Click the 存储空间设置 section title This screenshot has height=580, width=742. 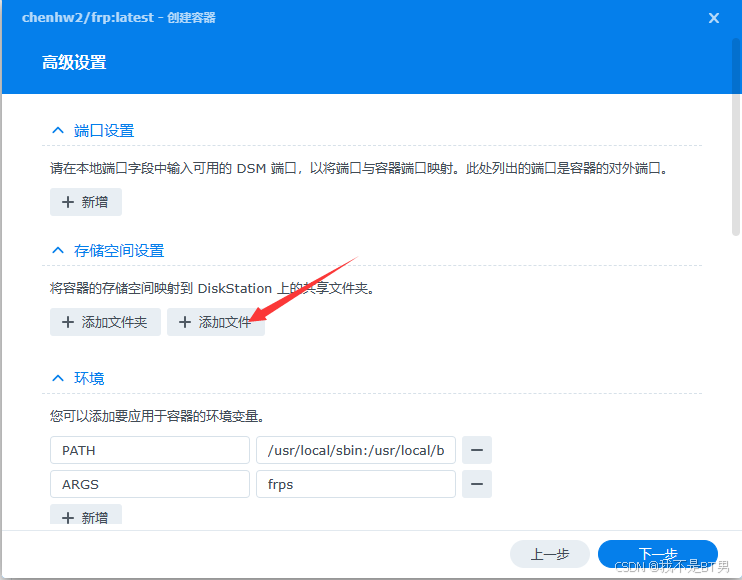(119, 251)
